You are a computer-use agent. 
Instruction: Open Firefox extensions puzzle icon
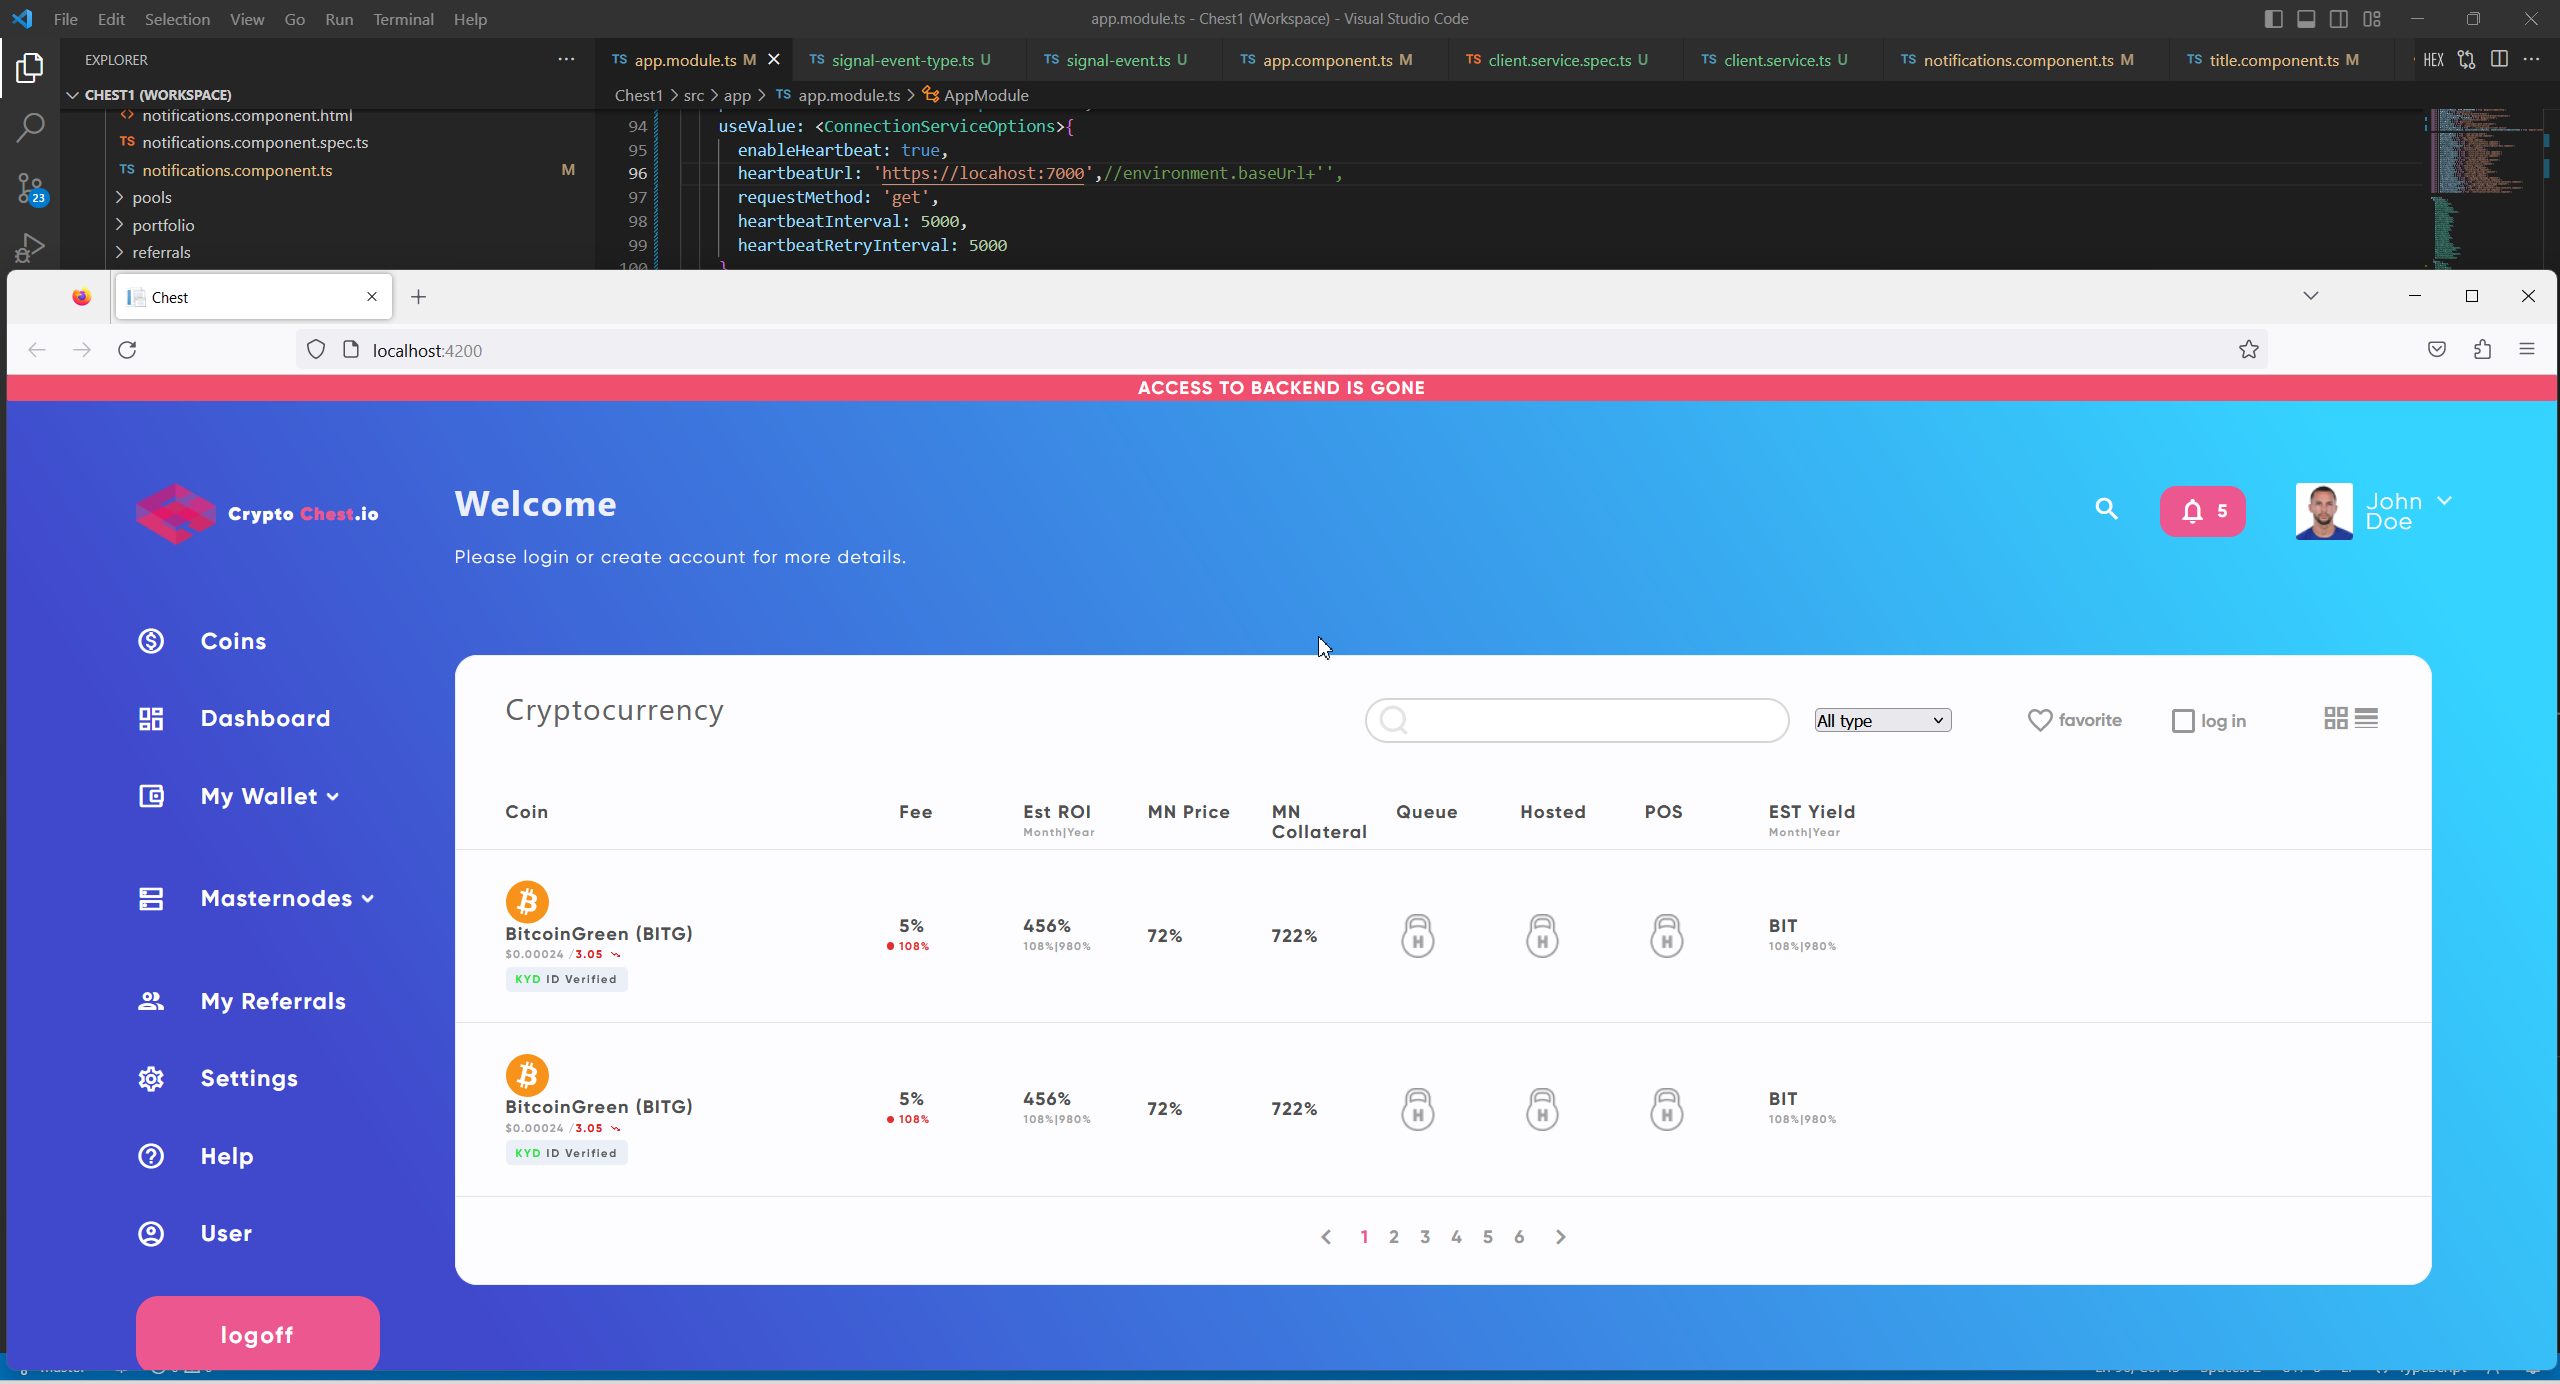[x=2482, y=350]
